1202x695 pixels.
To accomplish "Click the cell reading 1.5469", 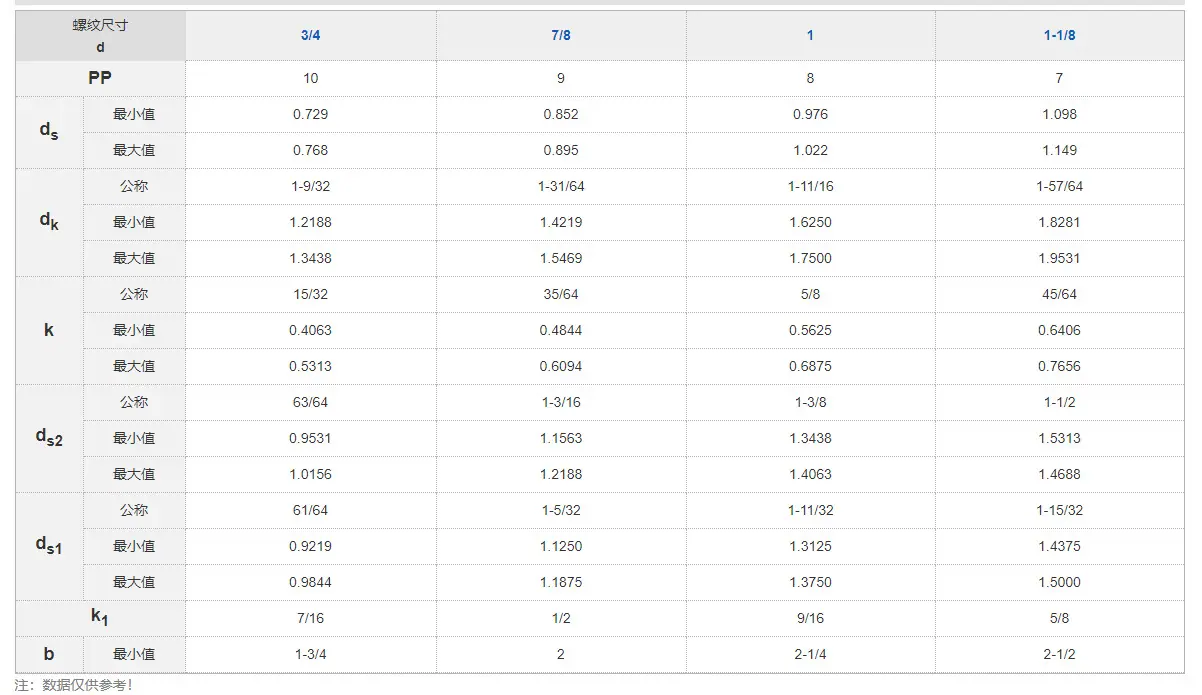I will pos(561,258).
